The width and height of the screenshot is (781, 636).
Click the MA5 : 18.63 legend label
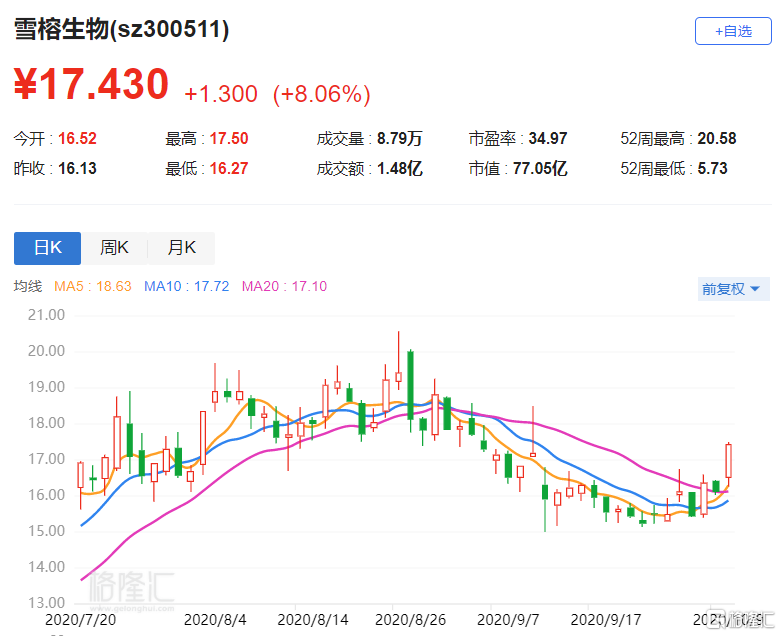tap(93, 286)
